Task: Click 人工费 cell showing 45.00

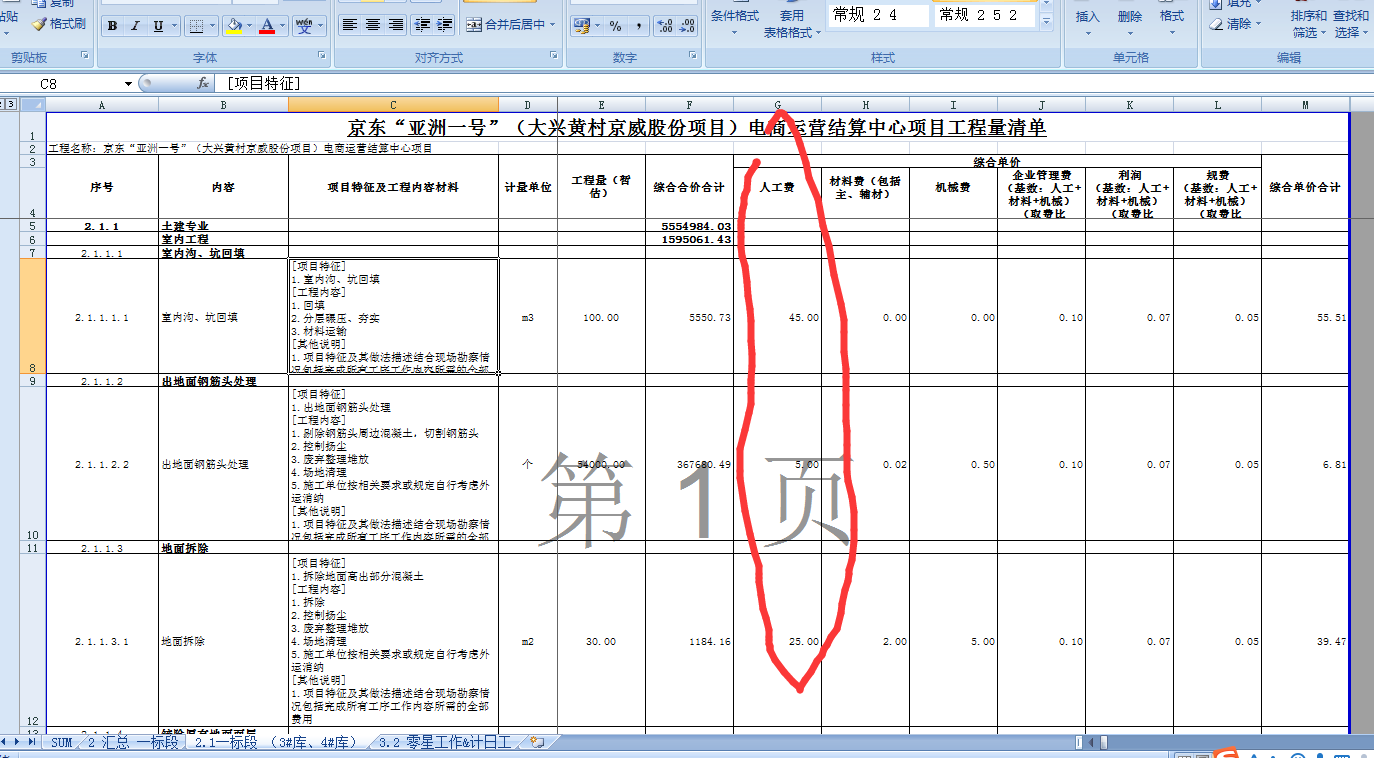Action: click(778, 317)
